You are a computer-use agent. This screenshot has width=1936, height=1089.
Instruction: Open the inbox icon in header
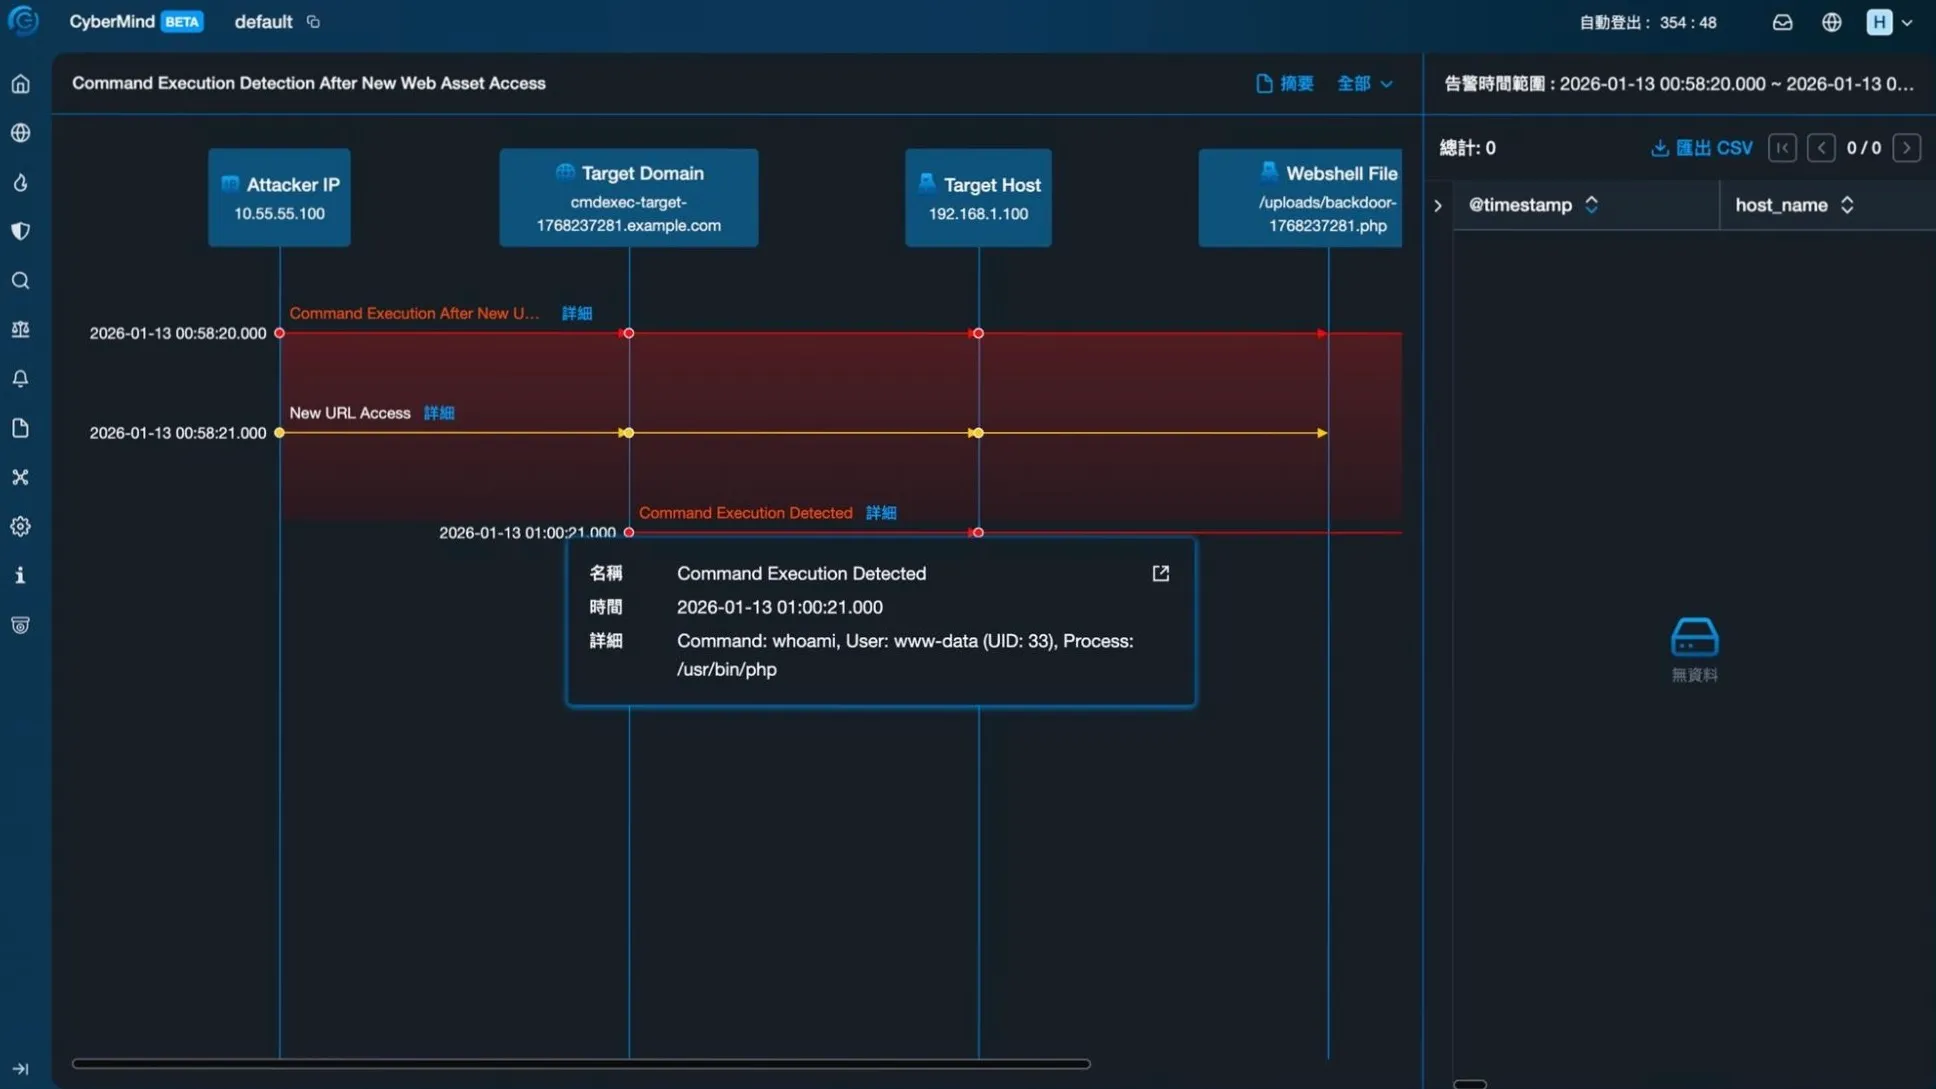[1782, 22]
